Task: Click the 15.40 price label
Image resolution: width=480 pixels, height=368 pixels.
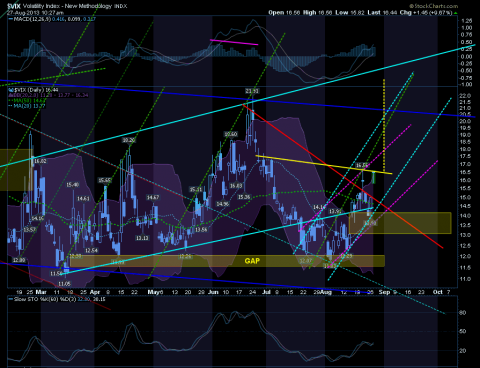Action: point(72,185)
